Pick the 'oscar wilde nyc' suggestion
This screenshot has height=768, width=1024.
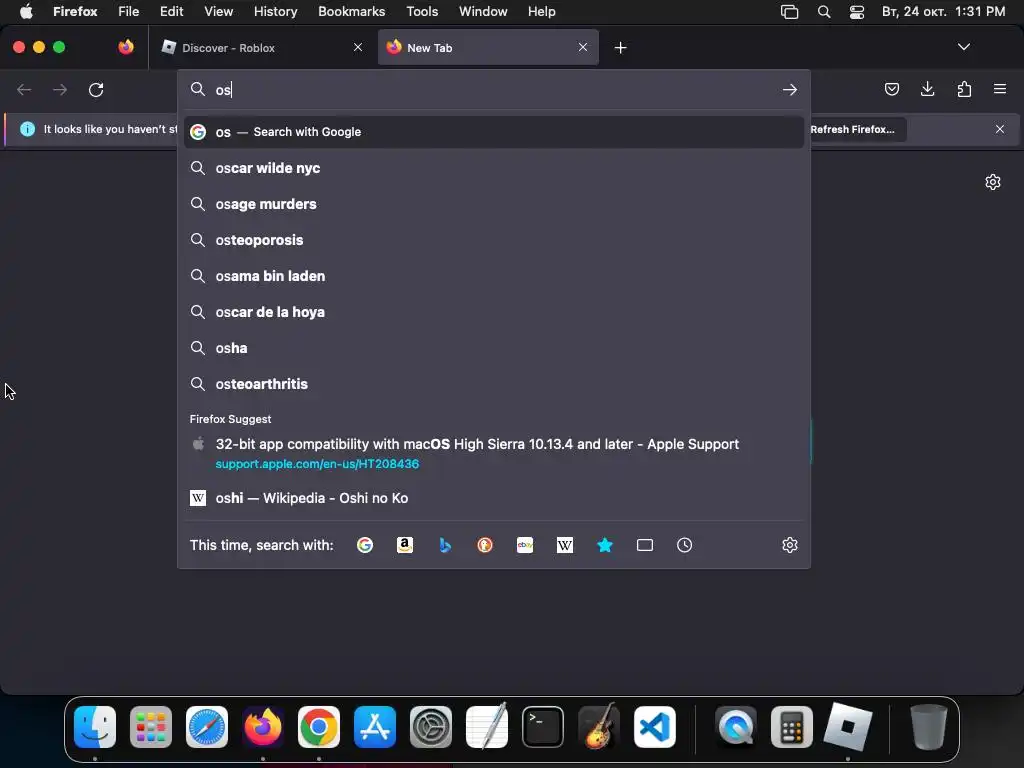pyautogui.click(x=494, y=168)
